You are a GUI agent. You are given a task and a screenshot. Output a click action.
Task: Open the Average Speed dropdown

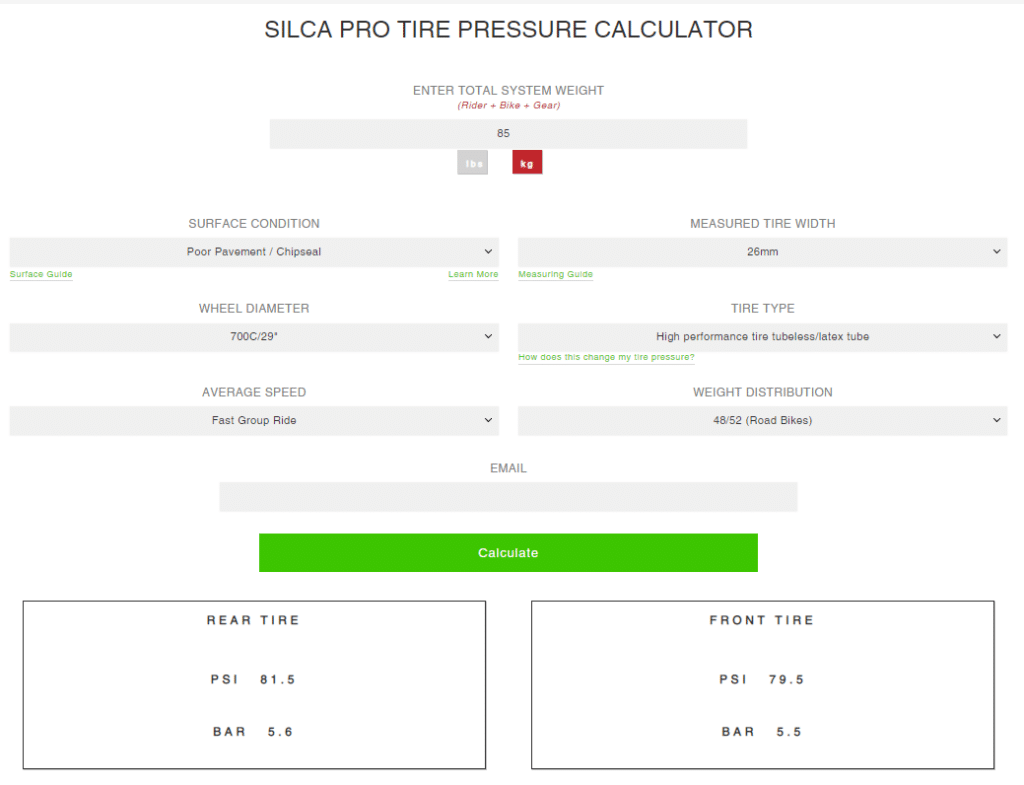pyautogui.click(x=254, y=421)
